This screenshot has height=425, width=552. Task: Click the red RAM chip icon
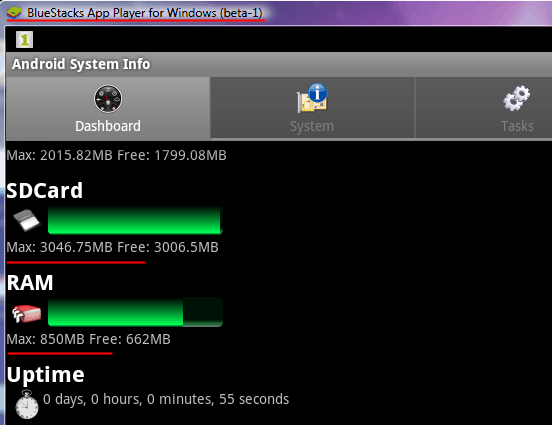pyautogui.click(x=26, y=313)
